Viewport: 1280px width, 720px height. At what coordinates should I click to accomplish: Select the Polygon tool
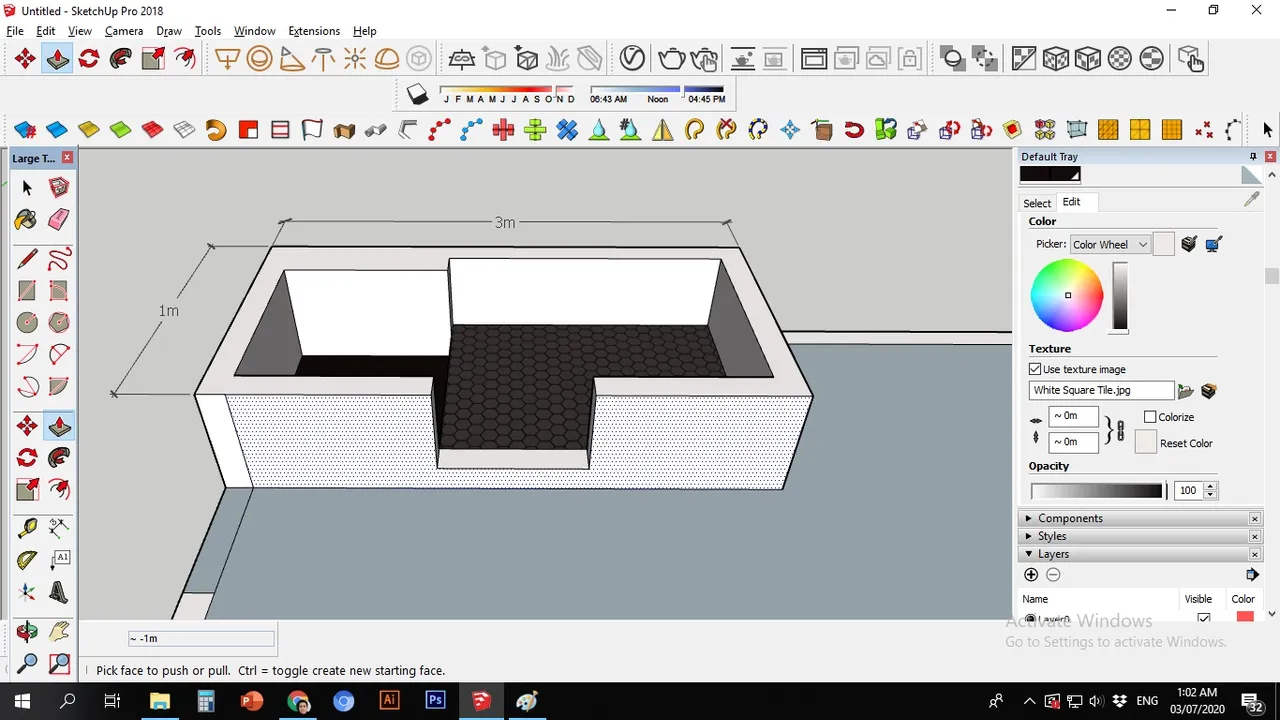coord(59,323)
